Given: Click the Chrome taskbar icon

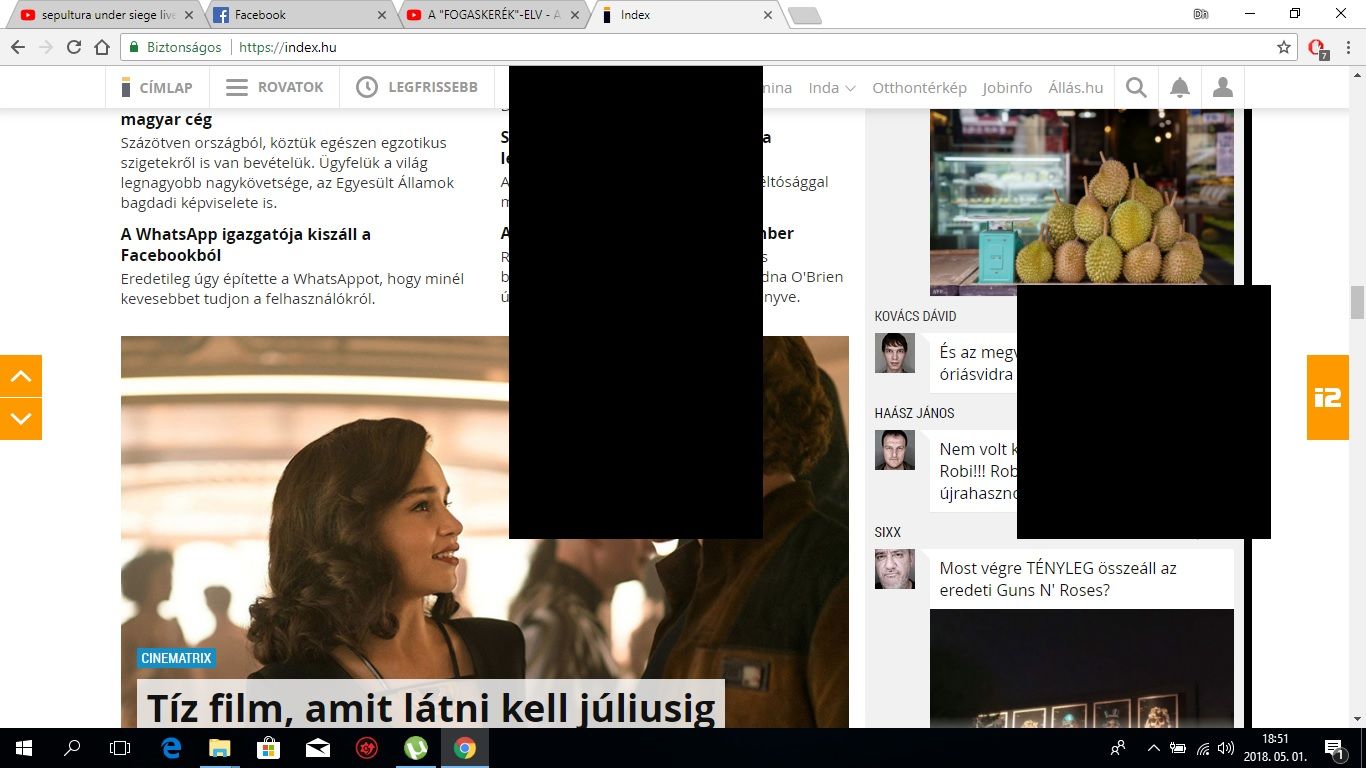Looking at the screenshot, I should (464, 748).
